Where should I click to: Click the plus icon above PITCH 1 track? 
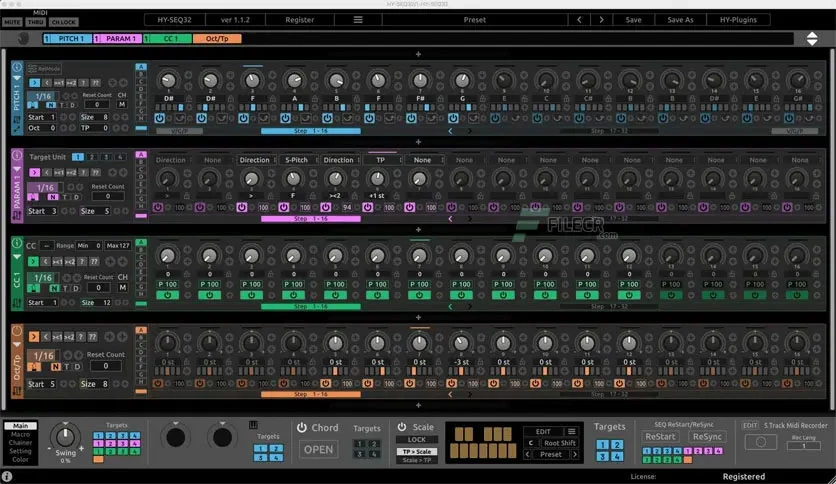pos(418,54)
